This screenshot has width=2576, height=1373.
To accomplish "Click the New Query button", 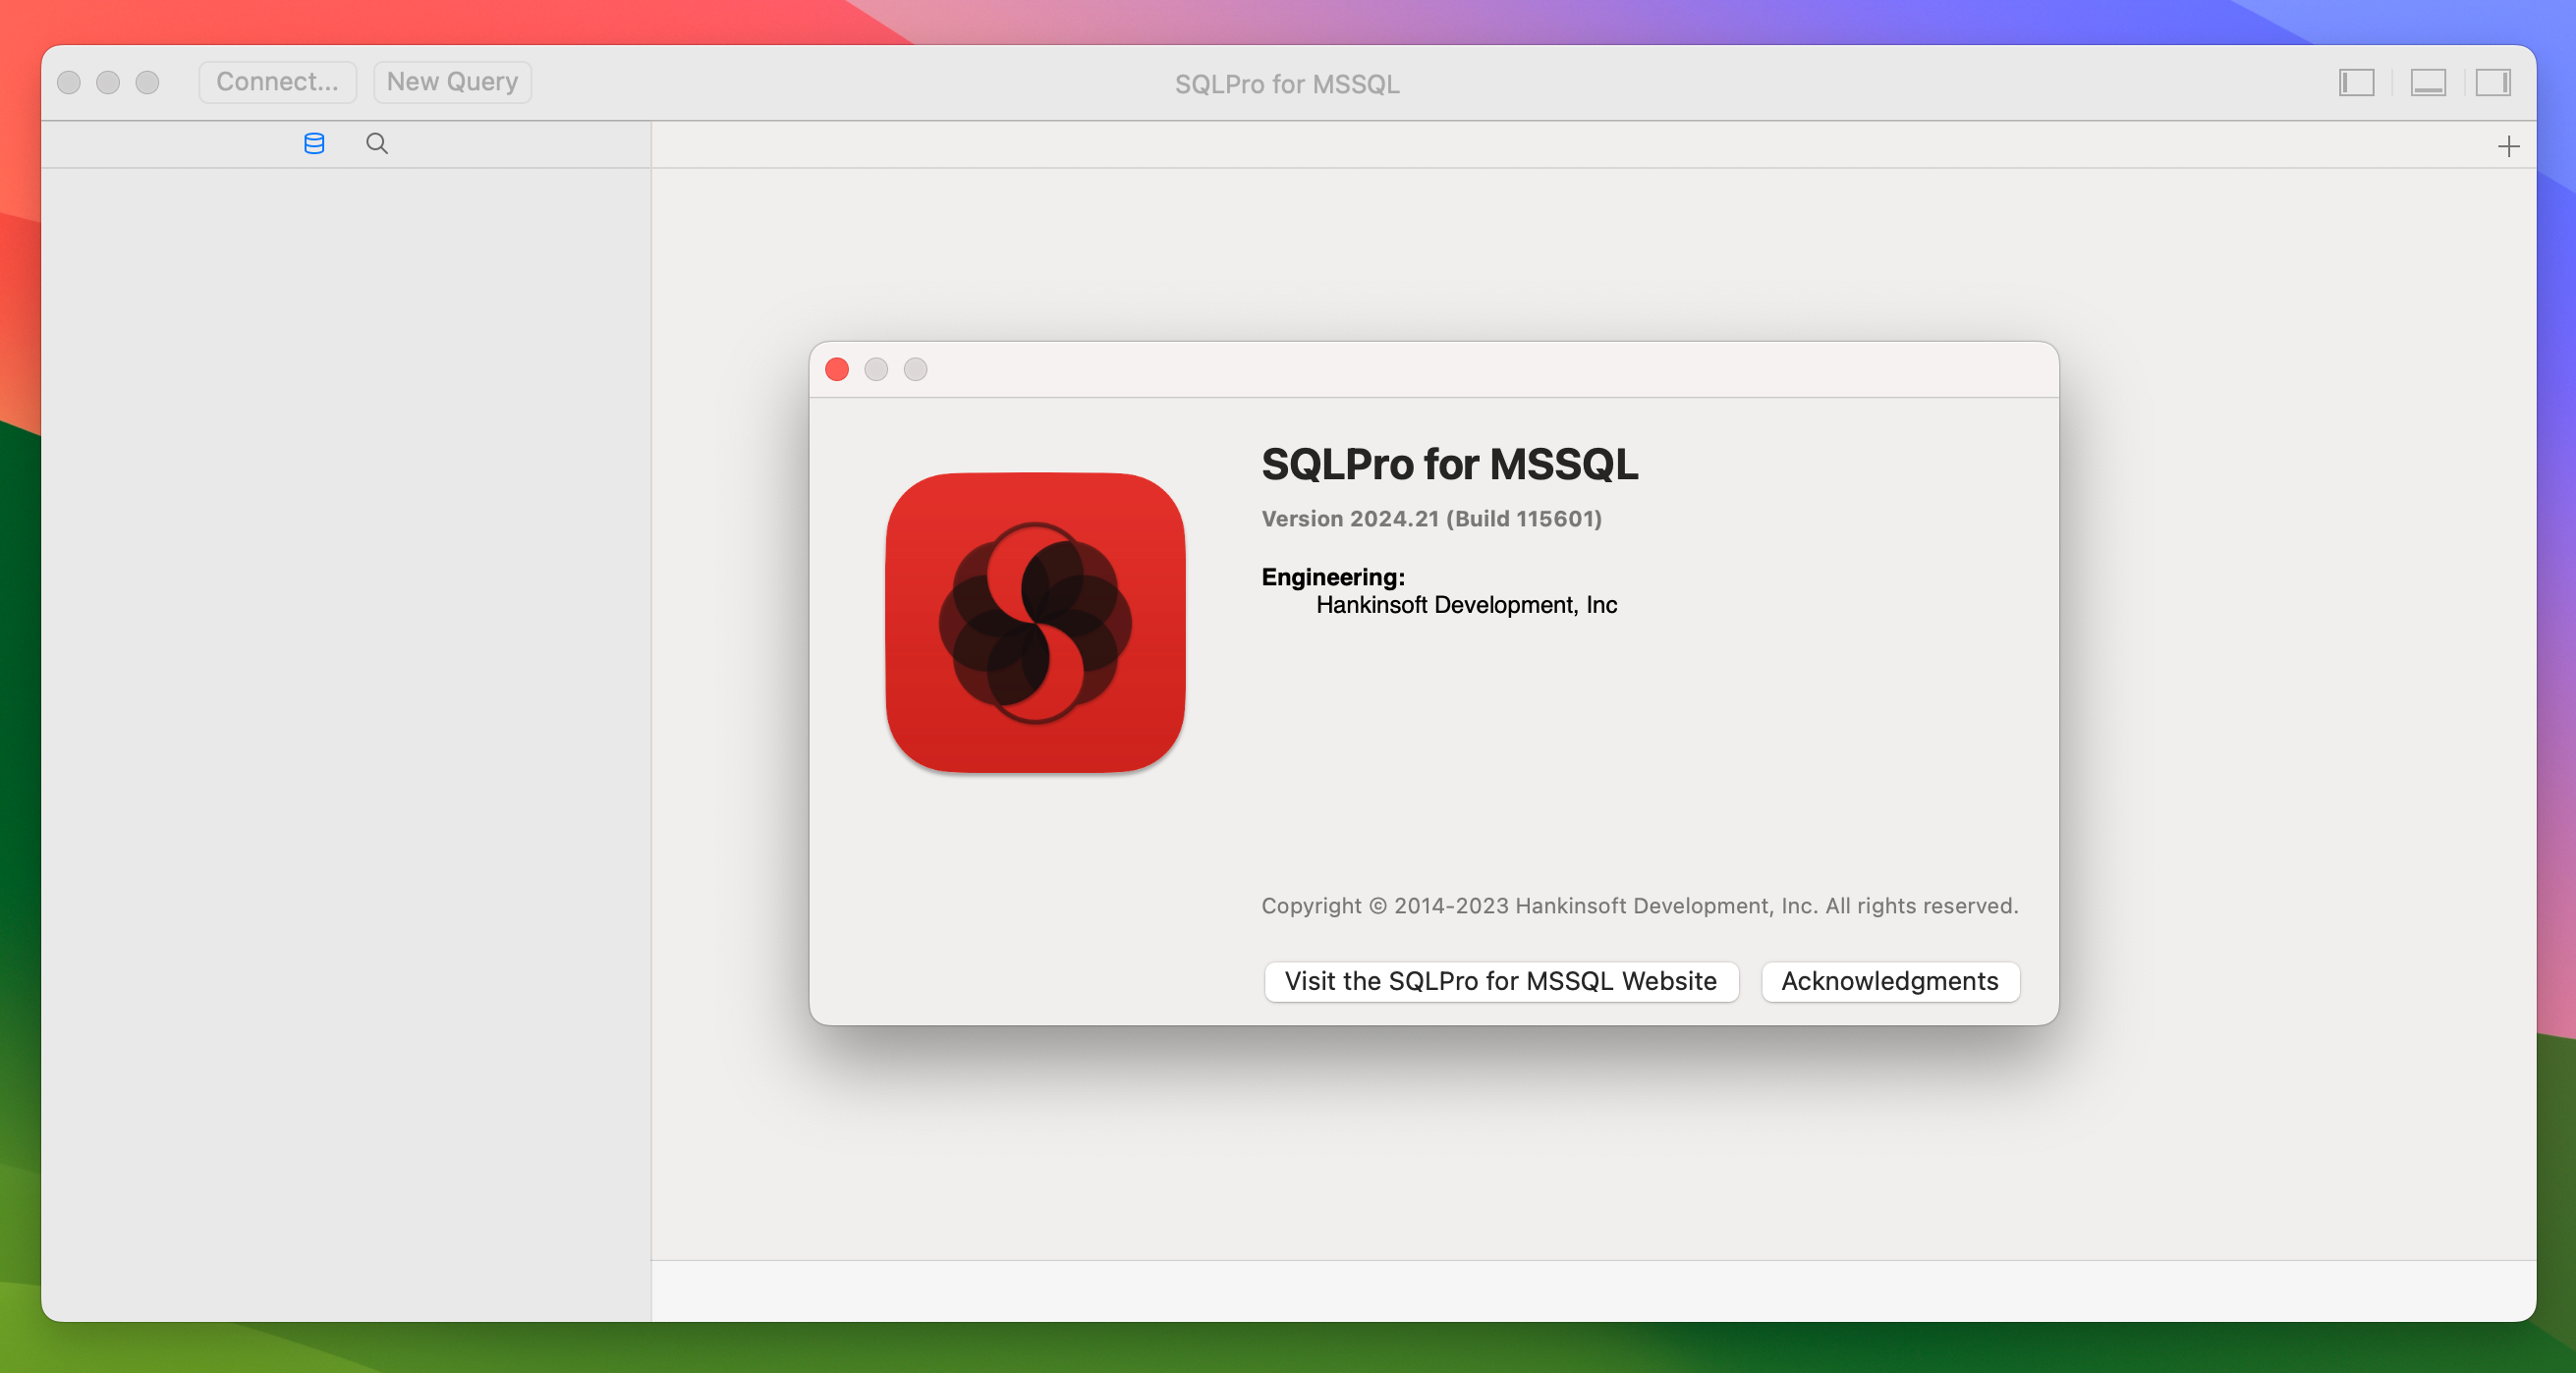I will pyautogui.click(x=450, y=81).
